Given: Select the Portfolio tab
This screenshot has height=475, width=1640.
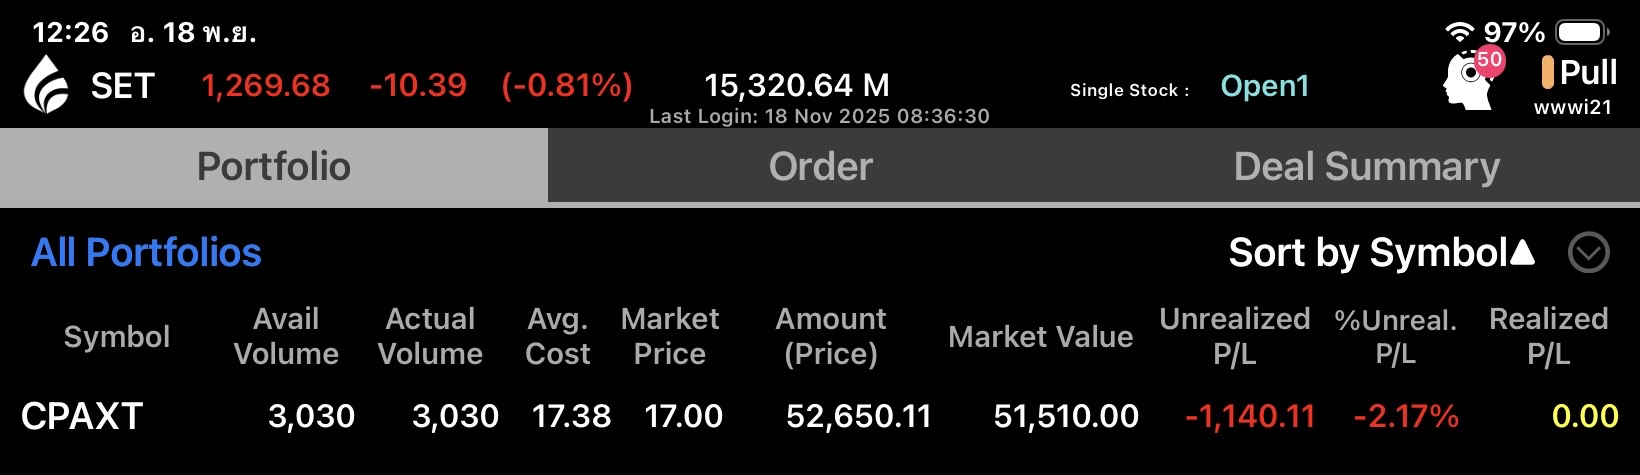Looking at the screenshot, I should pos(273,166).
